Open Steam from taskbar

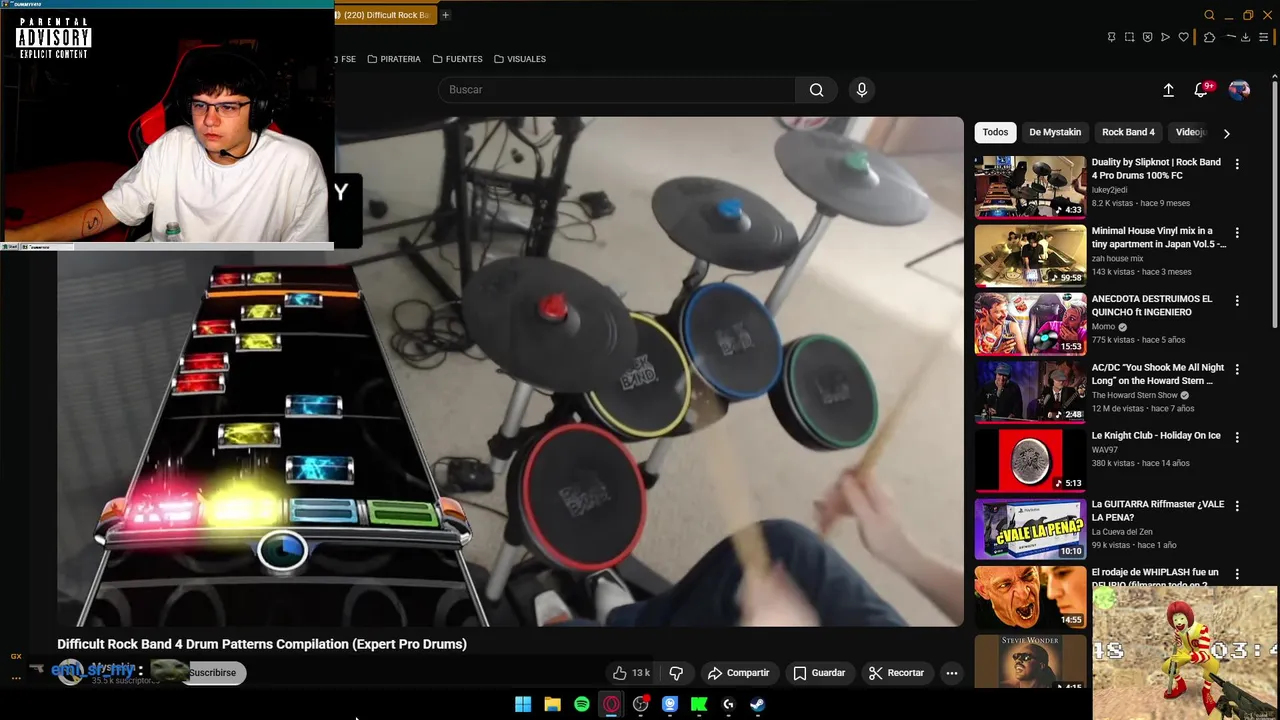(x=758, y=704)
